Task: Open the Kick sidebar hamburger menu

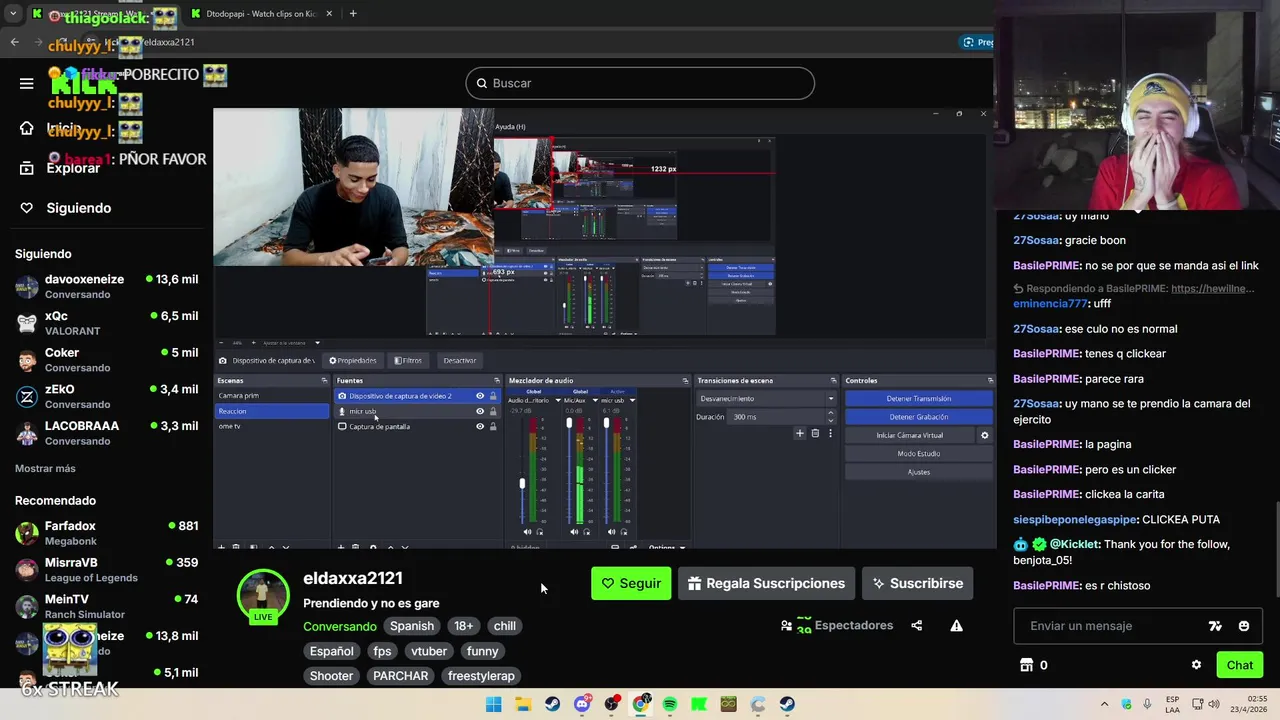Action: point(27,83)
